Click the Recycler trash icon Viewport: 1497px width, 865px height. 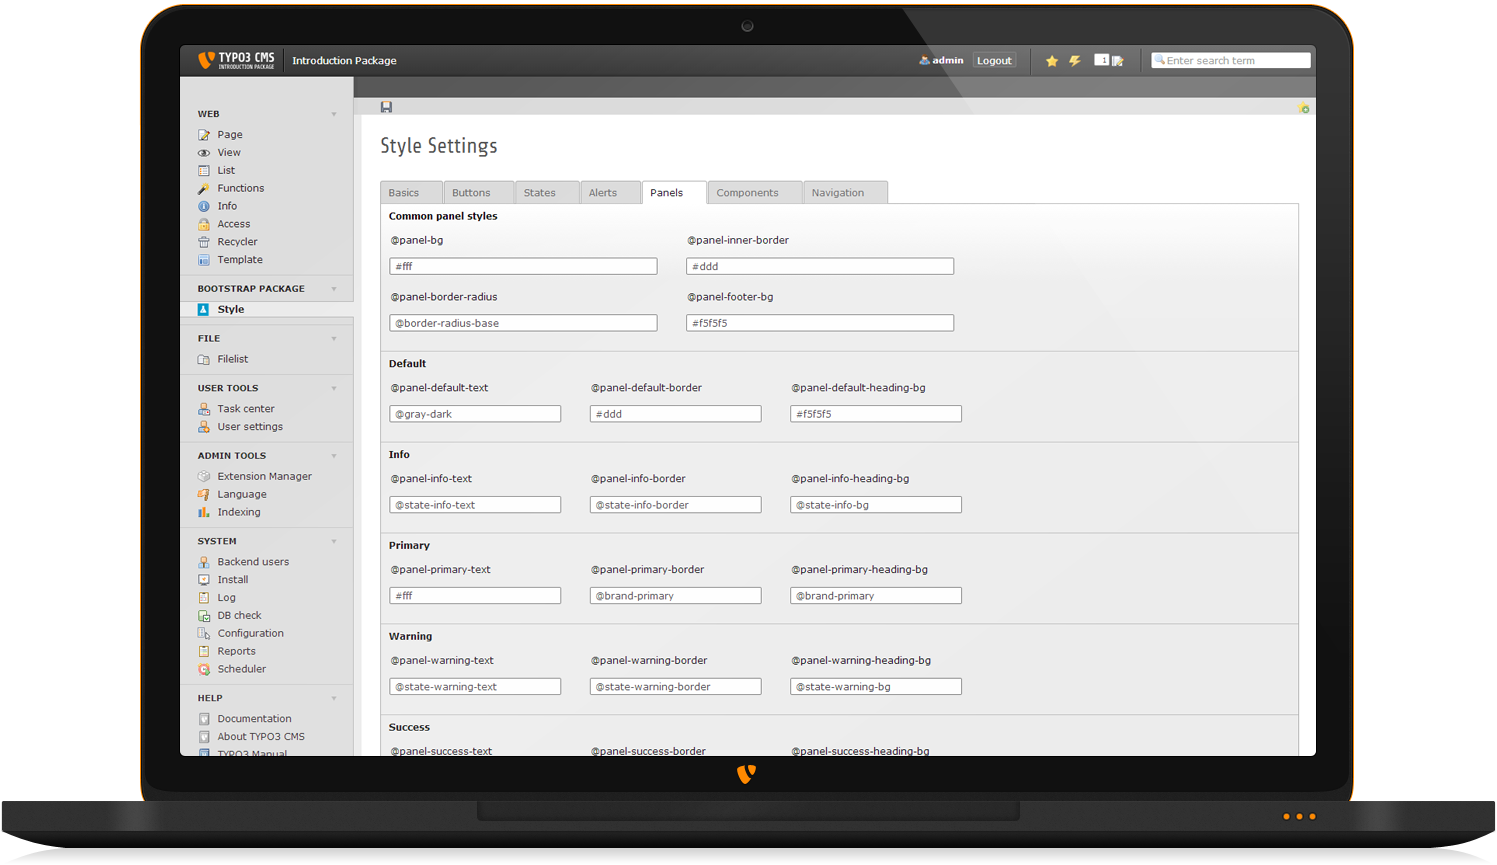[204, 242]
